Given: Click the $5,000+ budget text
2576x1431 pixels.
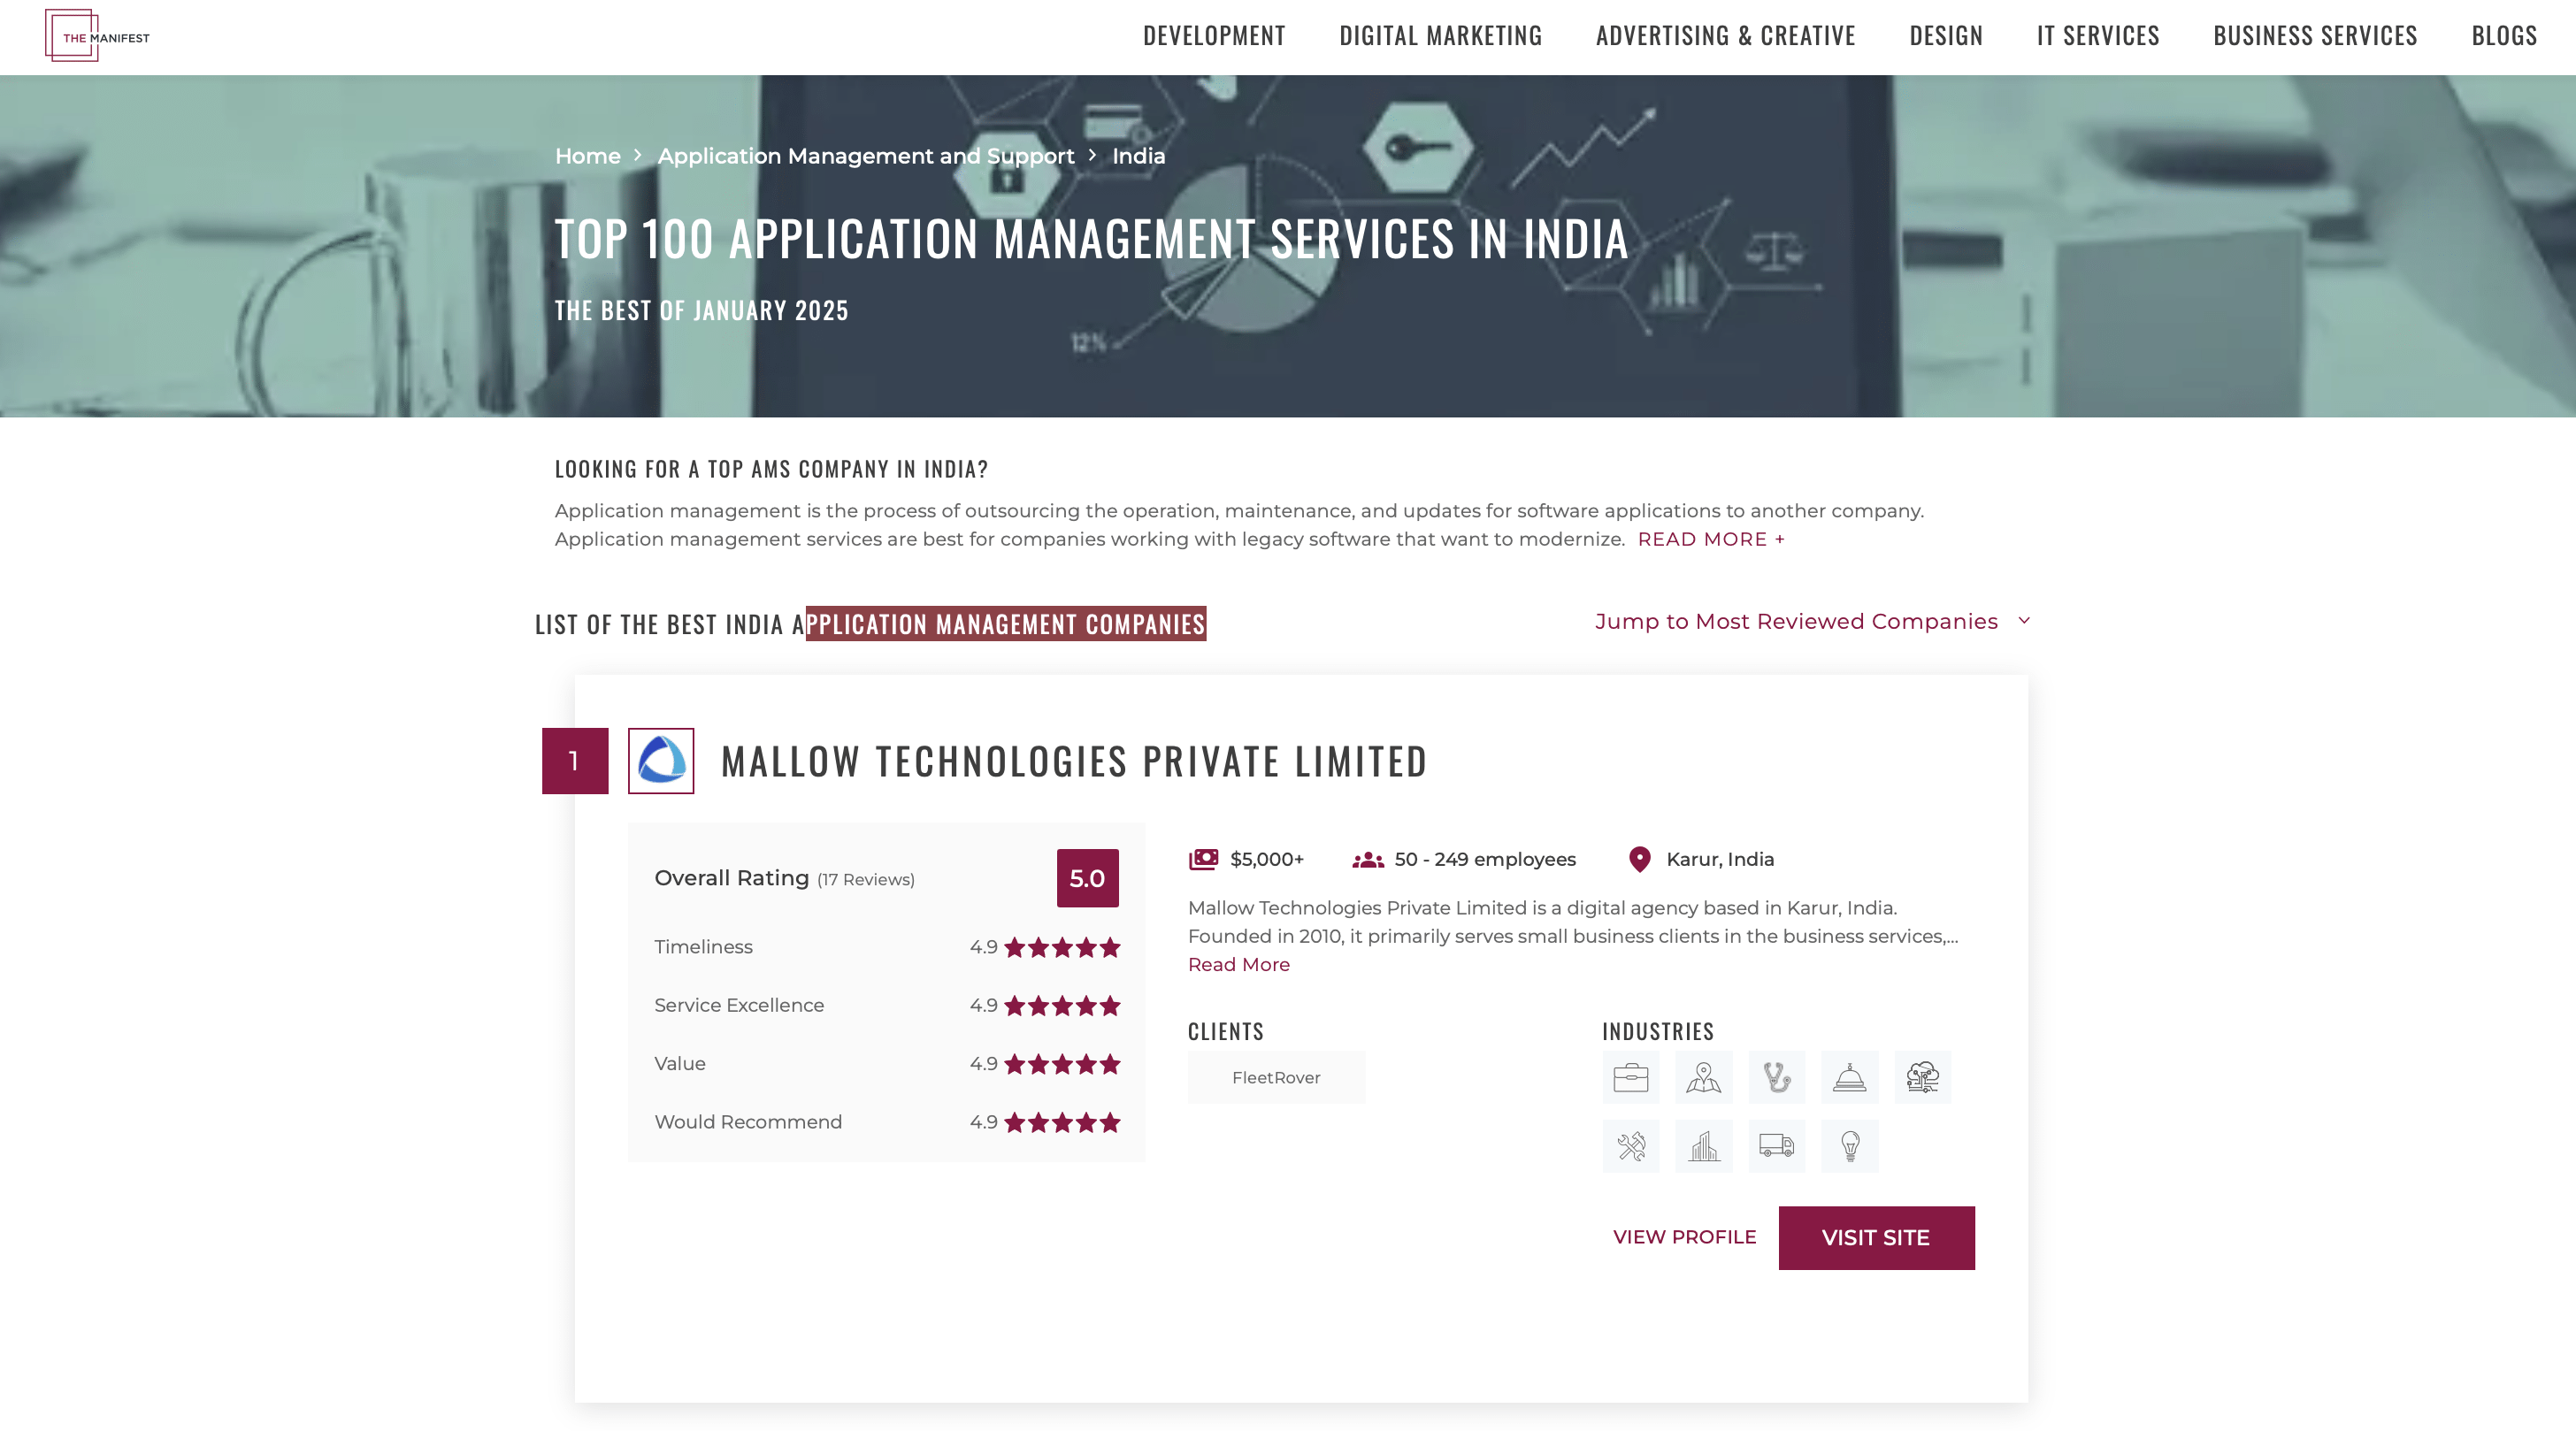Looking at the screenshot, I should pyautogui.click(x=1267, y=859).
